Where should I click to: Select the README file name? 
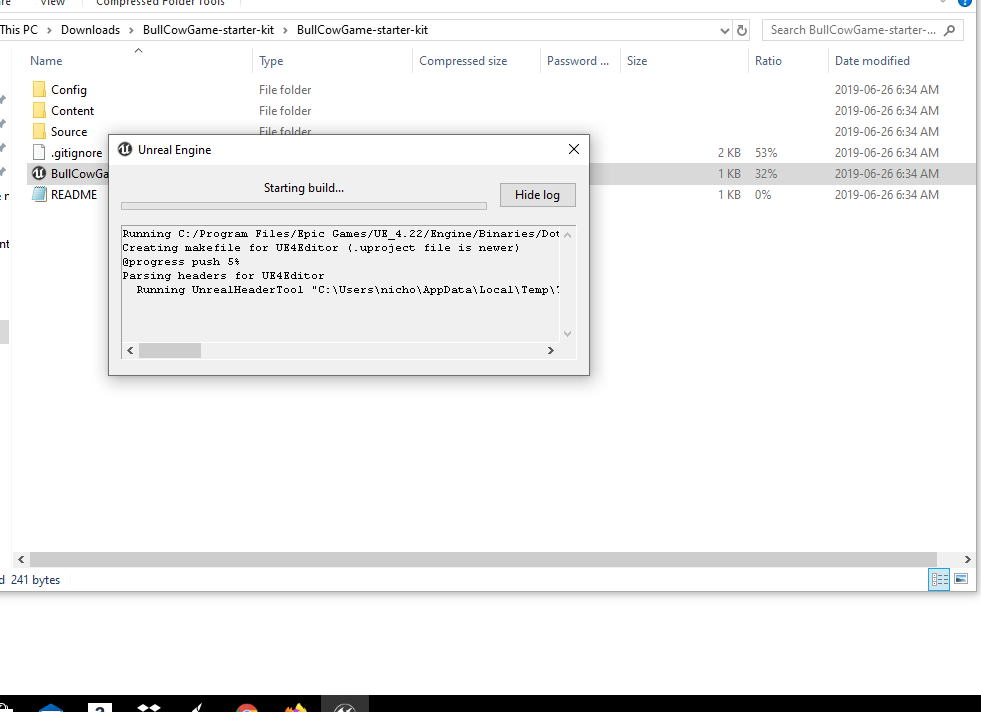[74, 195]
